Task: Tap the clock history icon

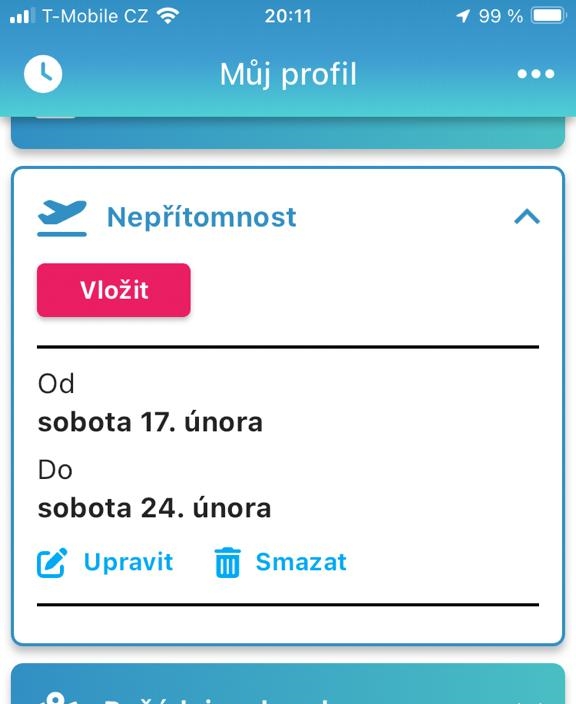Action: [x=43, y=74]
